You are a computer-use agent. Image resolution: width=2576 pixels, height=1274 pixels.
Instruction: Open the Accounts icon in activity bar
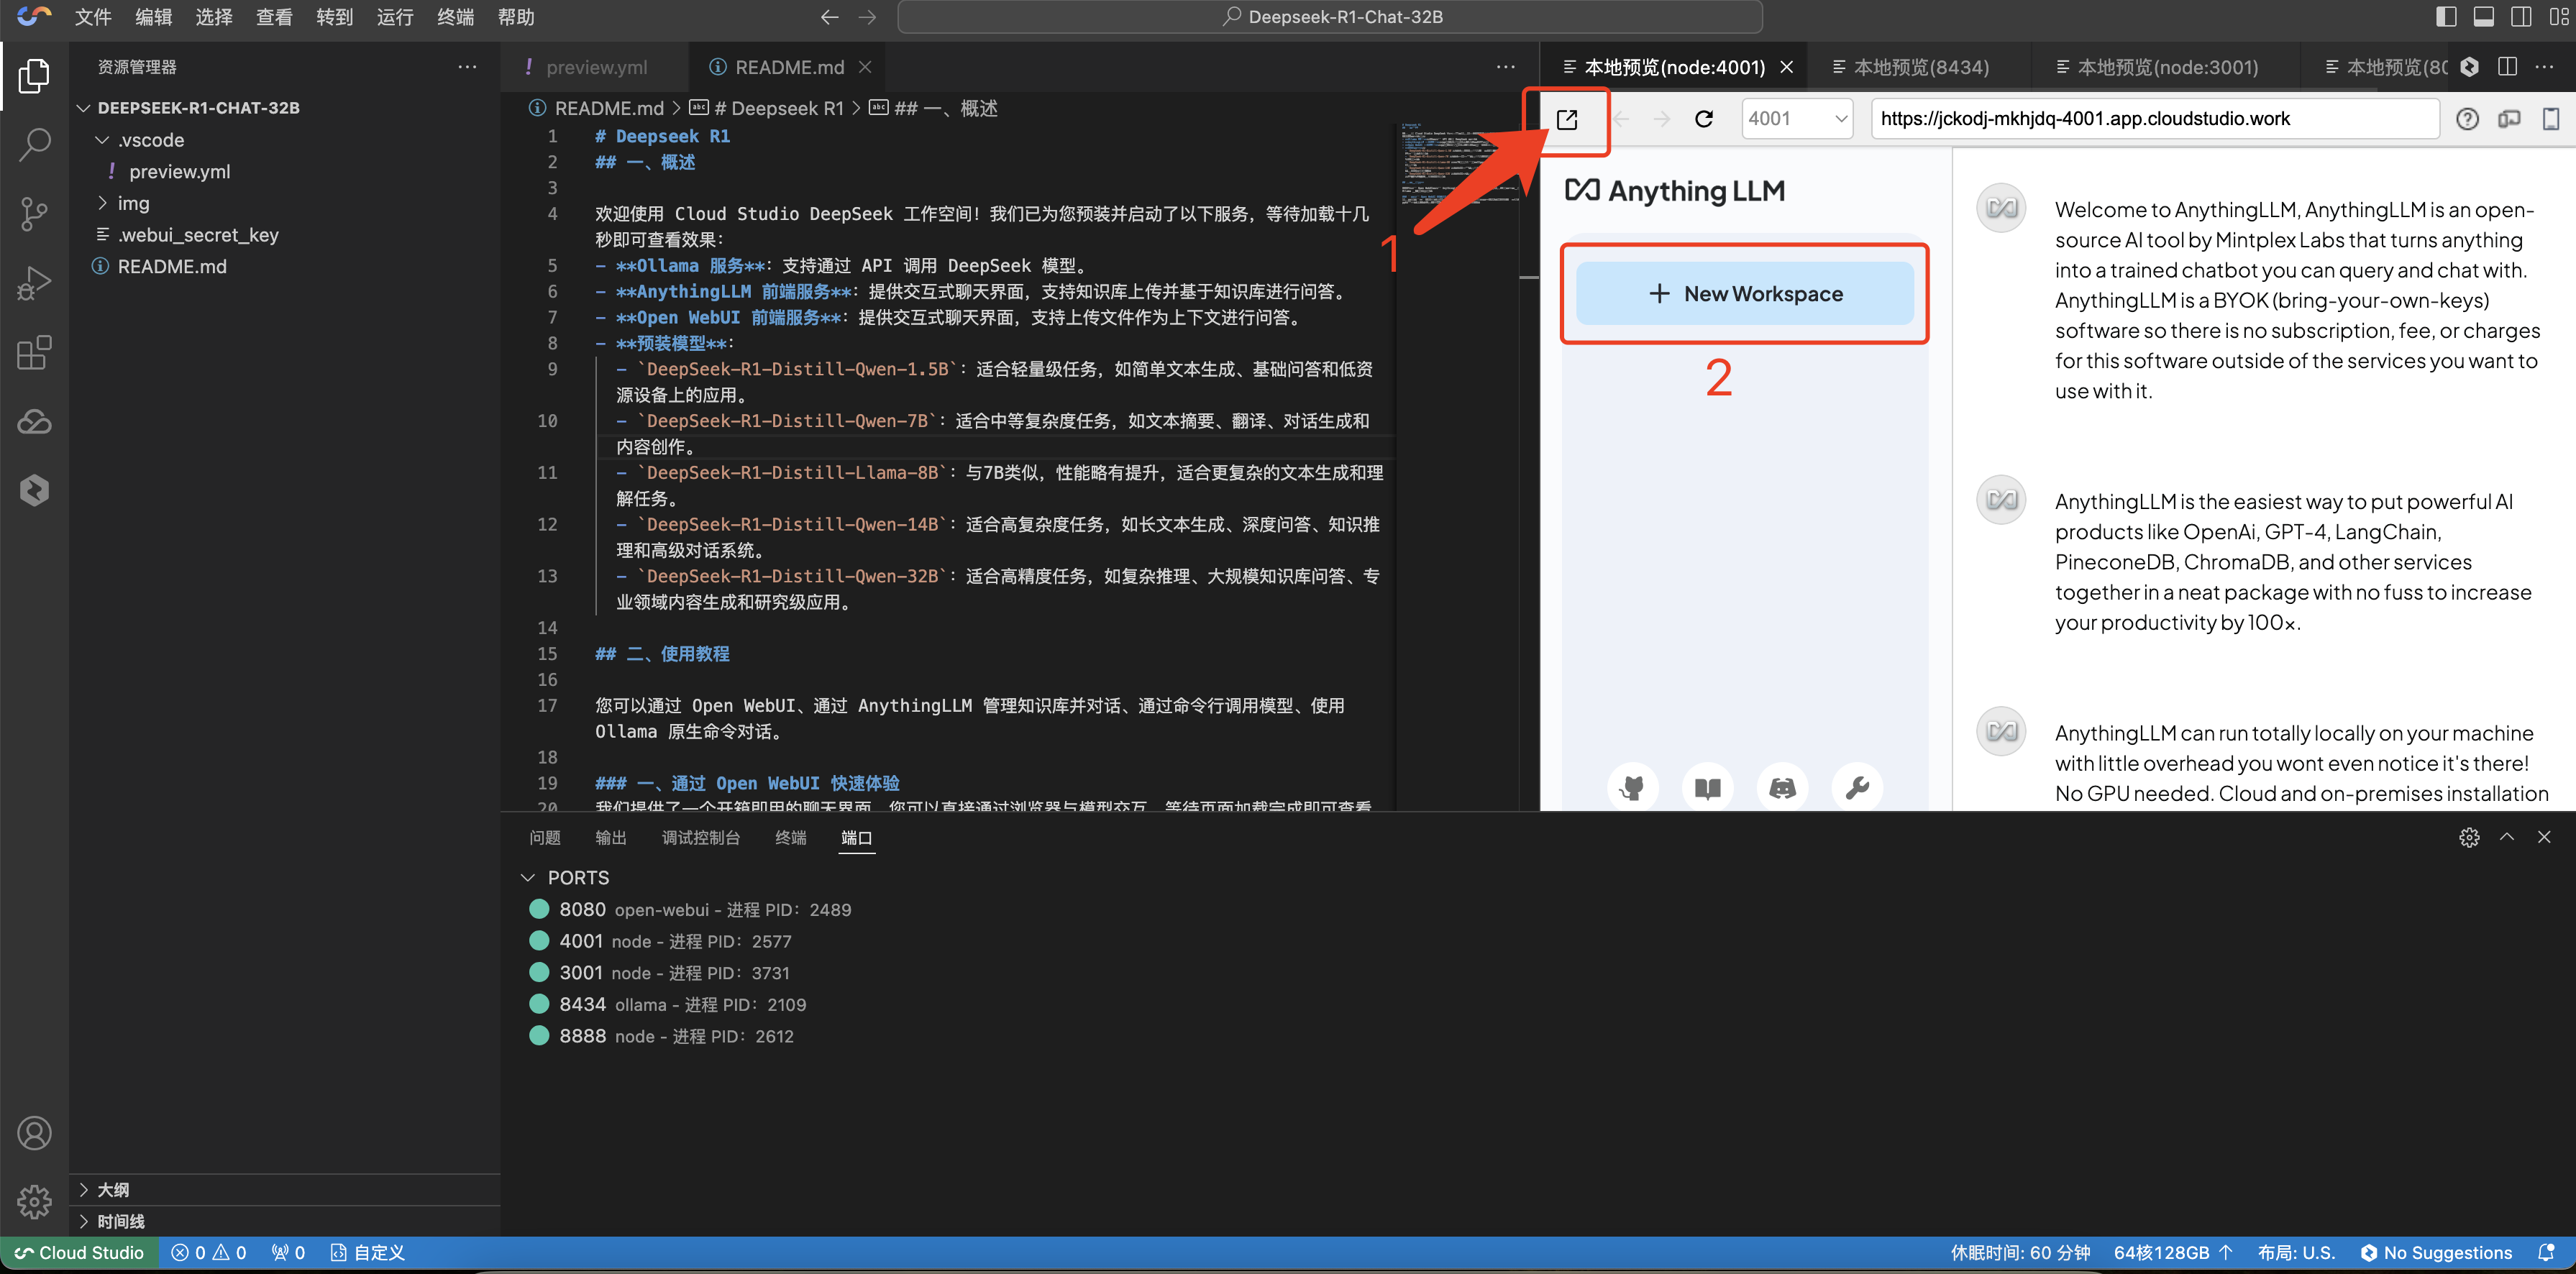pos(34,1133)
